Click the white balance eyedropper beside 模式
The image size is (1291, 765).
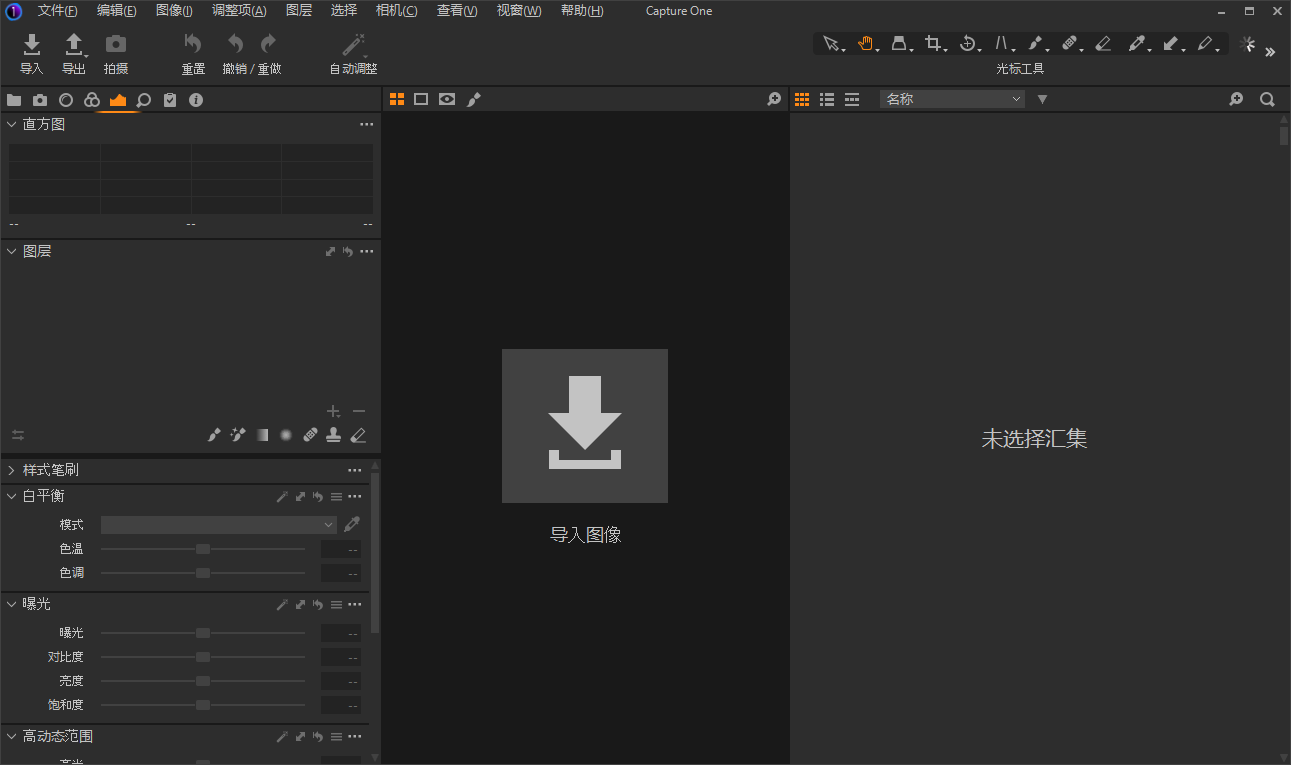352,524
